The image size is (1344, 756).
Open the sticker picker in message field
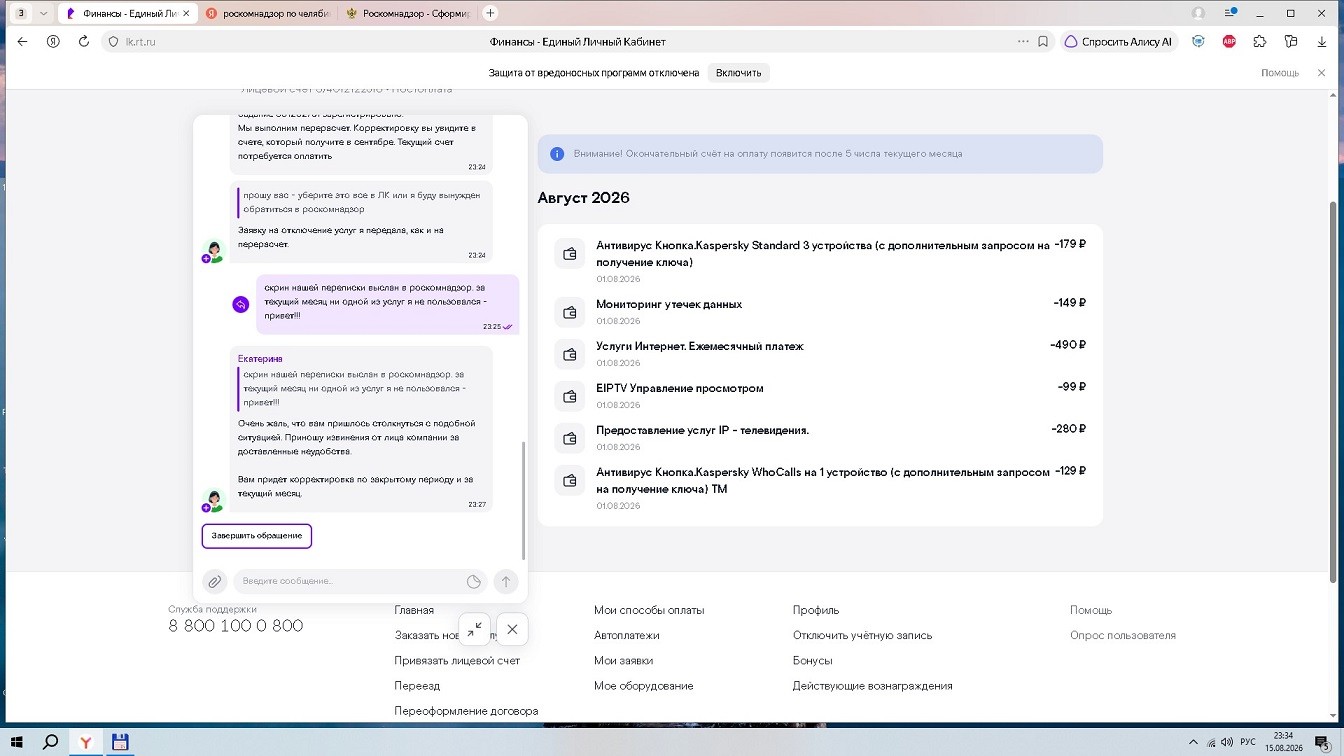coord(474,582)
